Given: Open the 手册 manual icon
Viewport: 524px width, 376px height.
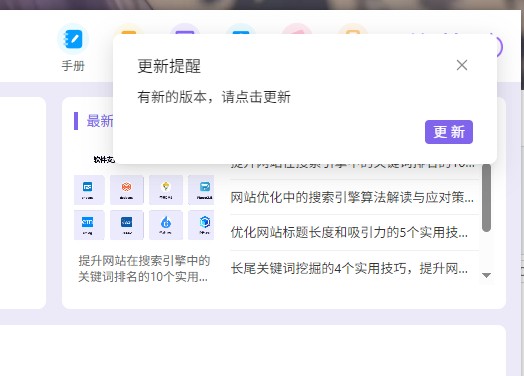Looking at the screenshot, I should pyautogui.click(x=73, y=39).
